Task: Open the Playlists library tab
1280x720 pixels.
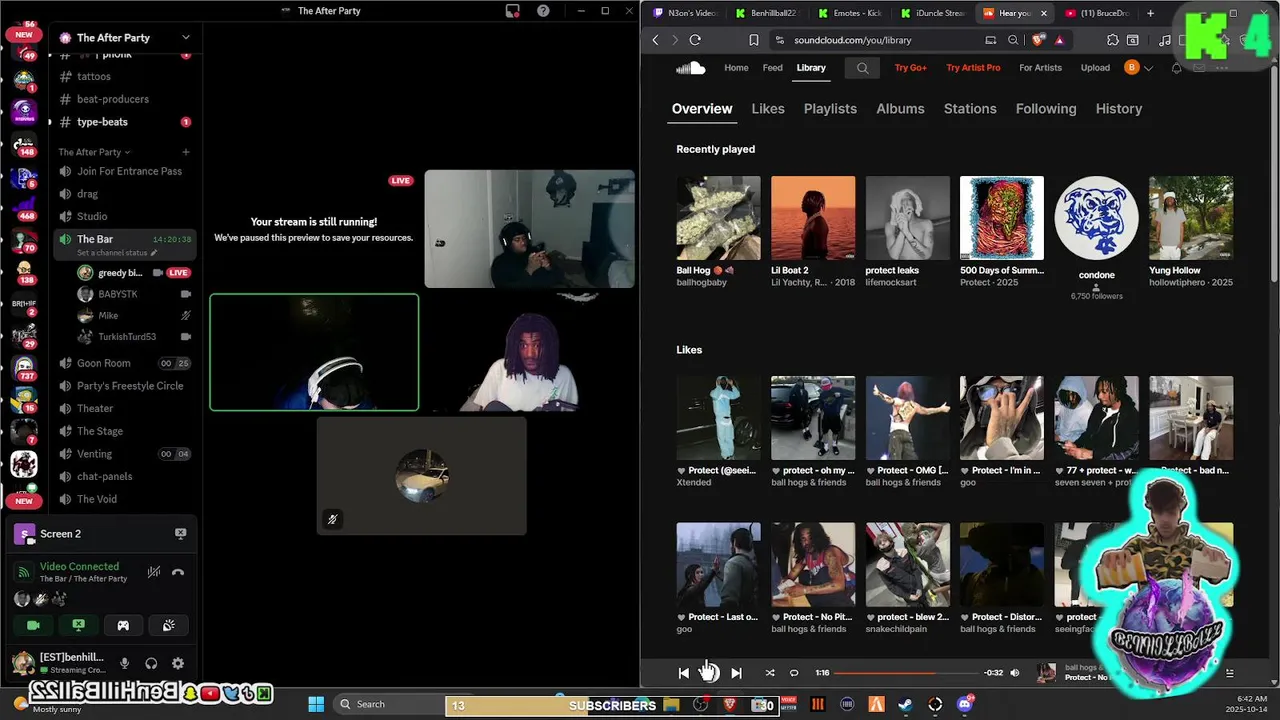Action: [830, 109]
